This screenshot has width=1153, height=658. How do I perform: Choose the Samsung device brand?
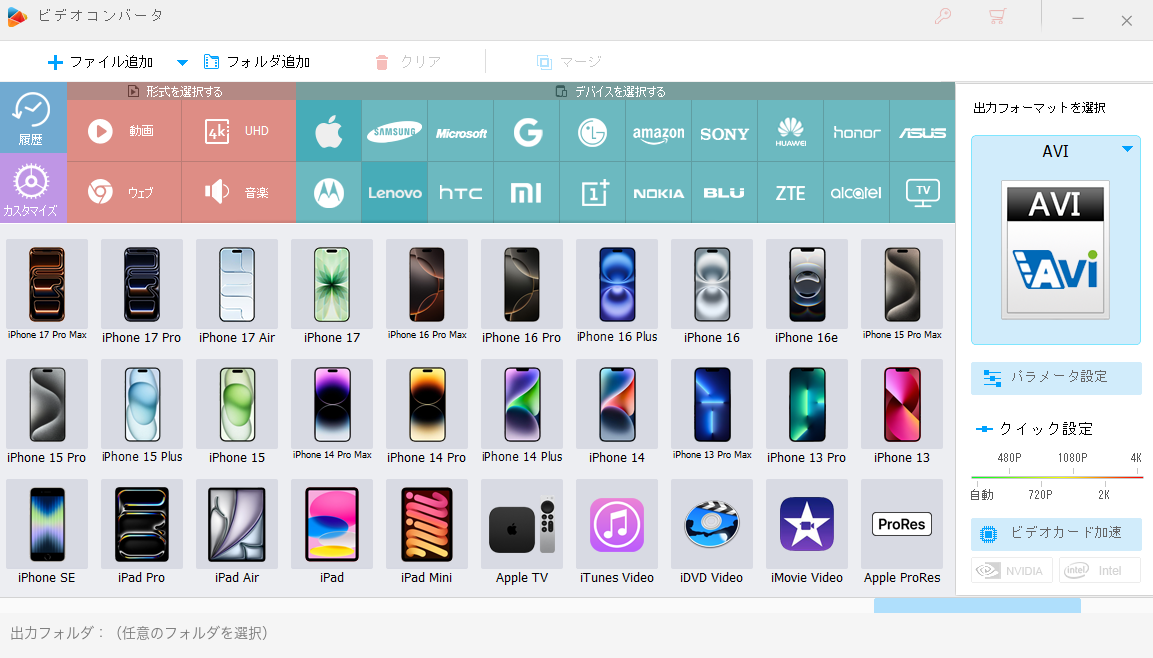[x=395, y=131]
